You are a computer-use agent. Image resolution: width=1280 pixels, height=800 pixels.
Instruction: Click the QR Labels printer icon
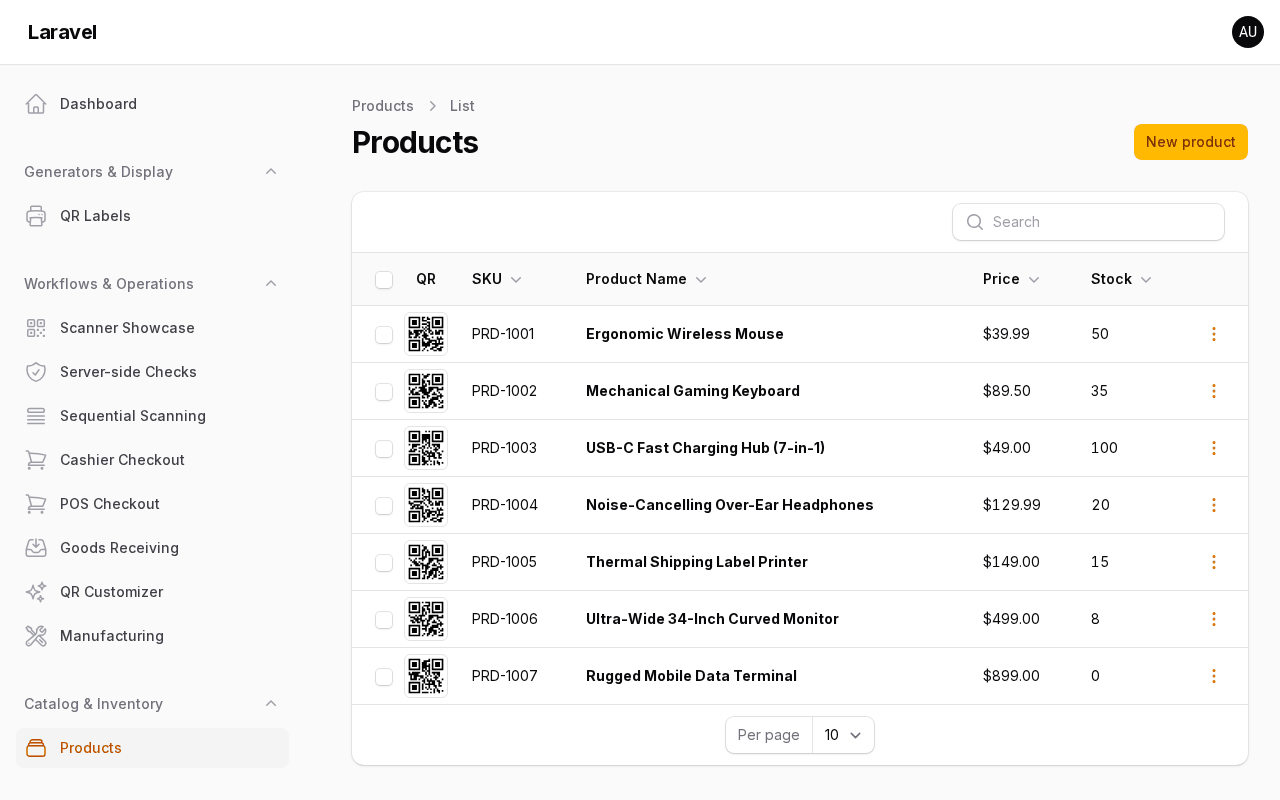36,216
